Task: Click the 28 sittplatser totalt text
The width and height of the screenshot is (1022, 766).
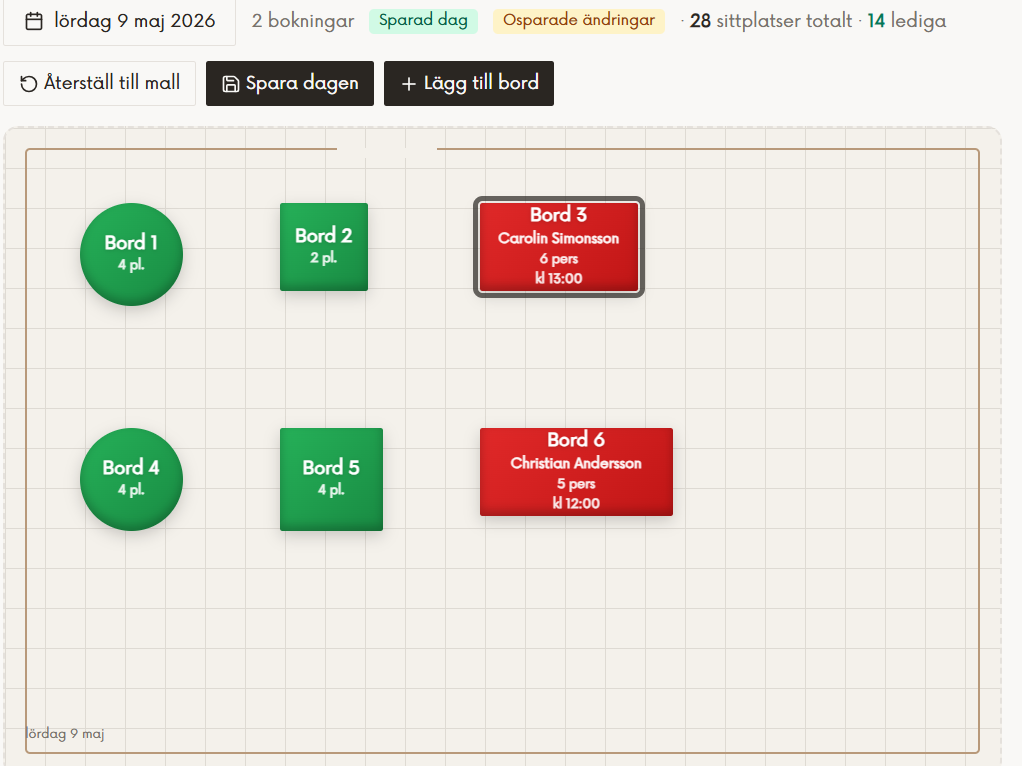Action: point(771,21)
